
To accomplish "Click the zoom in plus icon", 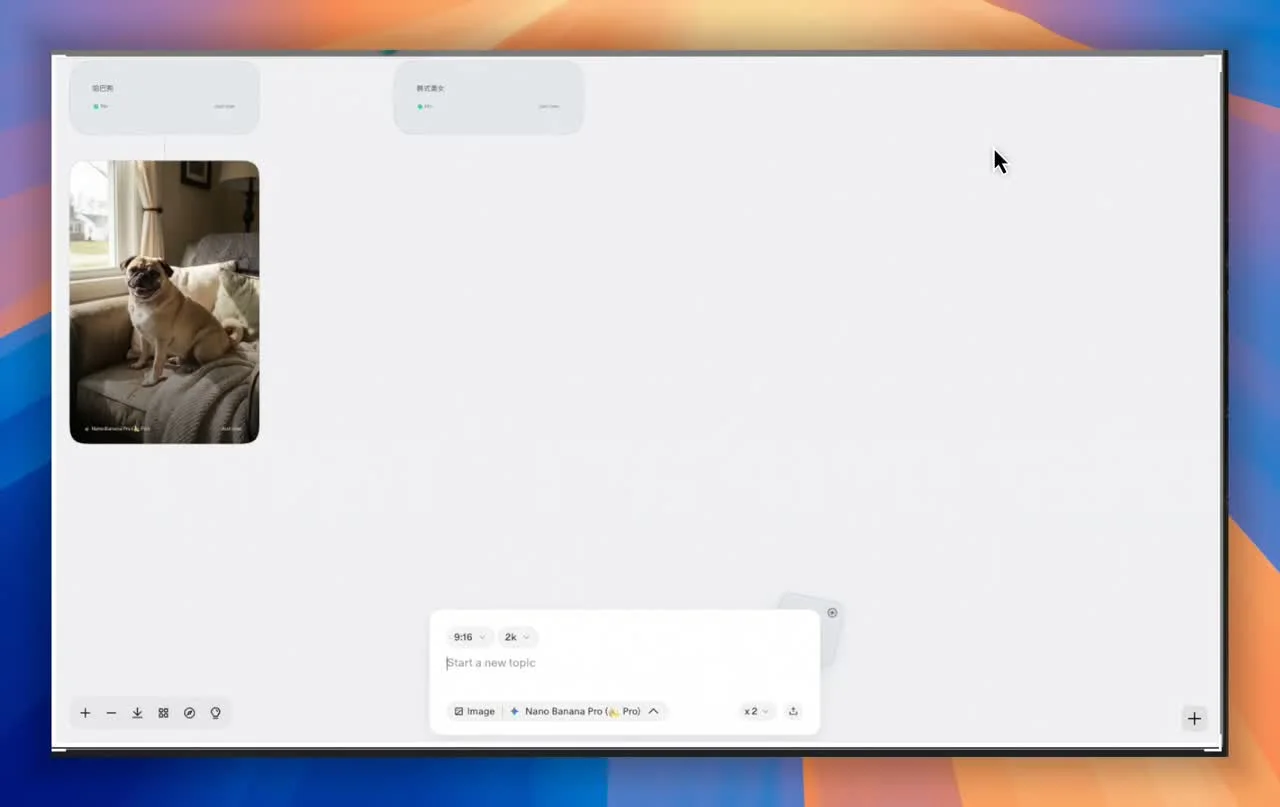I will pyautogui.click(x=85, y=713).
